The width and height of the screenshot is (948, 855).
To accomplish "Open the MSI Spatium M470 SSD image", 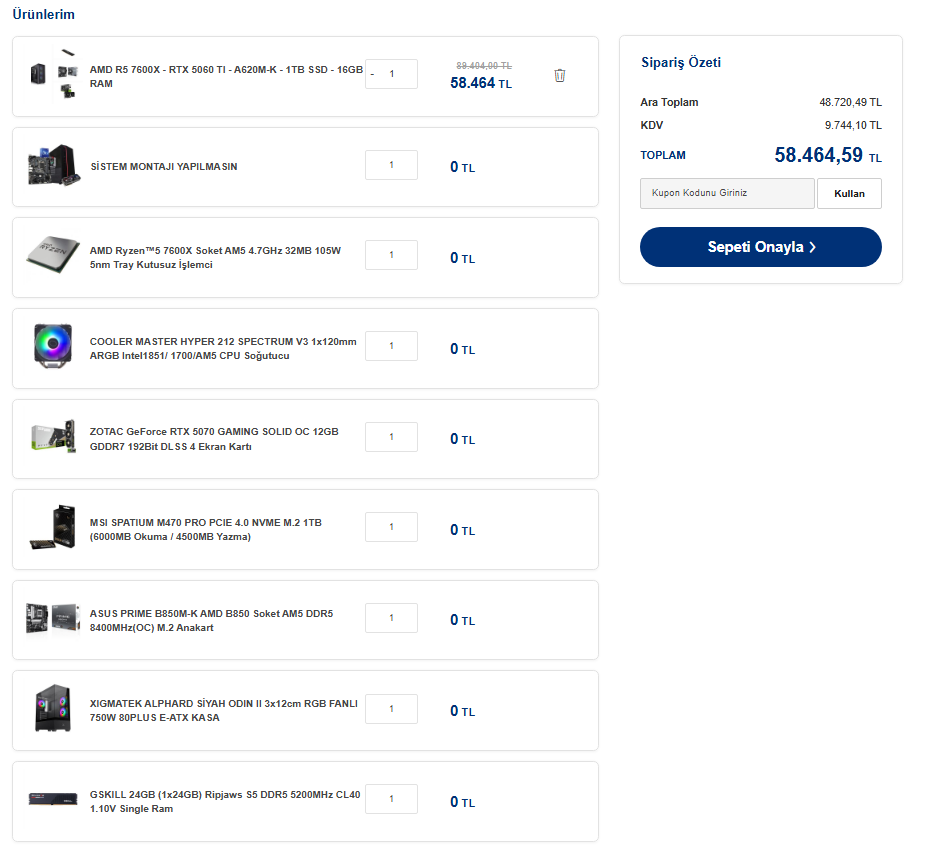I will tap(53, 527).
